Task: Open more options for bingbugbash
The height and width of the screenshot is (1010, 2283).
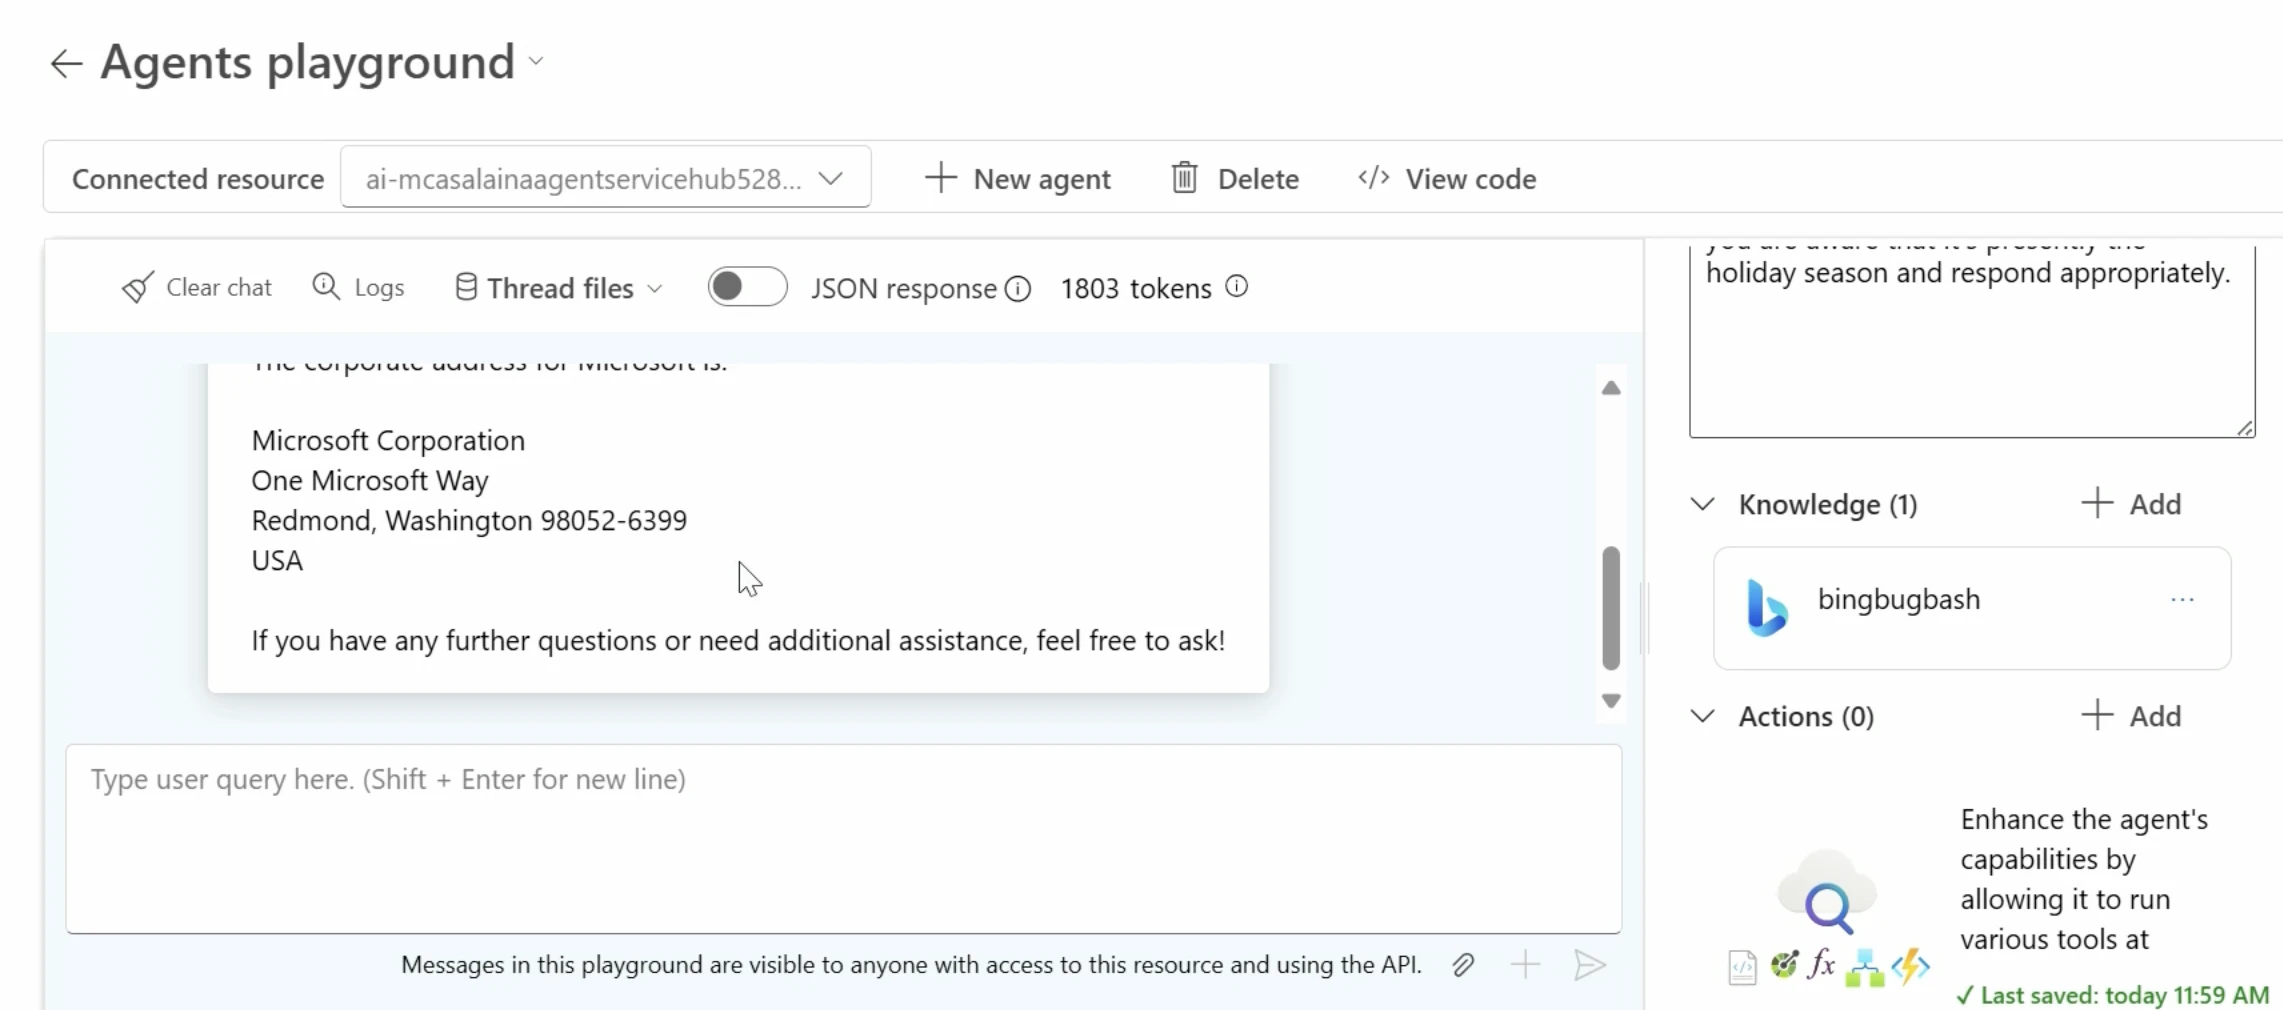Action: (2182, 600)
